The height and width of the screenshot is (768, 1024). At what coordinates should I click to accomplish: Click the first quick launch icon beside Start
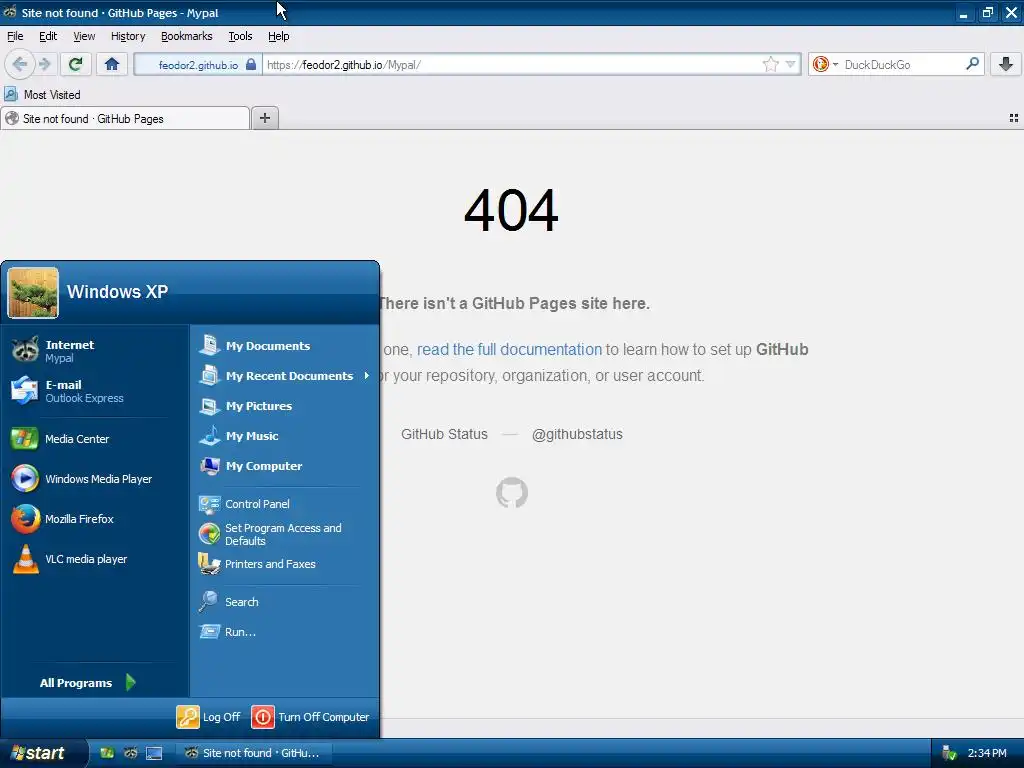[x=107, y=753]
